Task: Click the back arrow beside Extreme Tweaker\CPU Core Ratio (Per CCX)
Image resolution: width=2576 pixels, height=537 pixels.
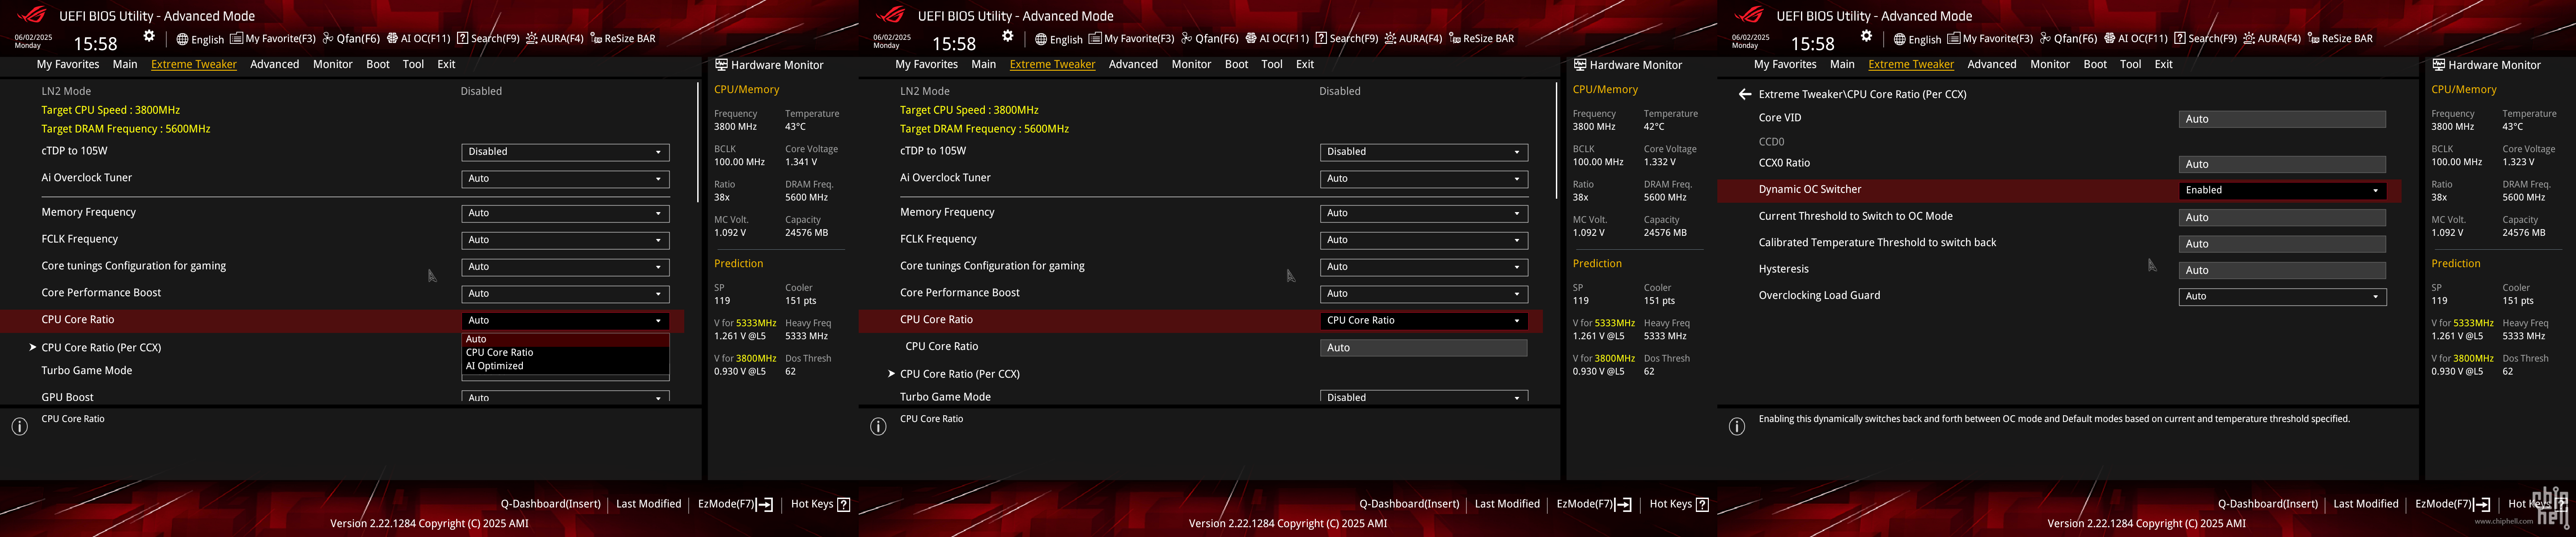Action: [1744, 94]
